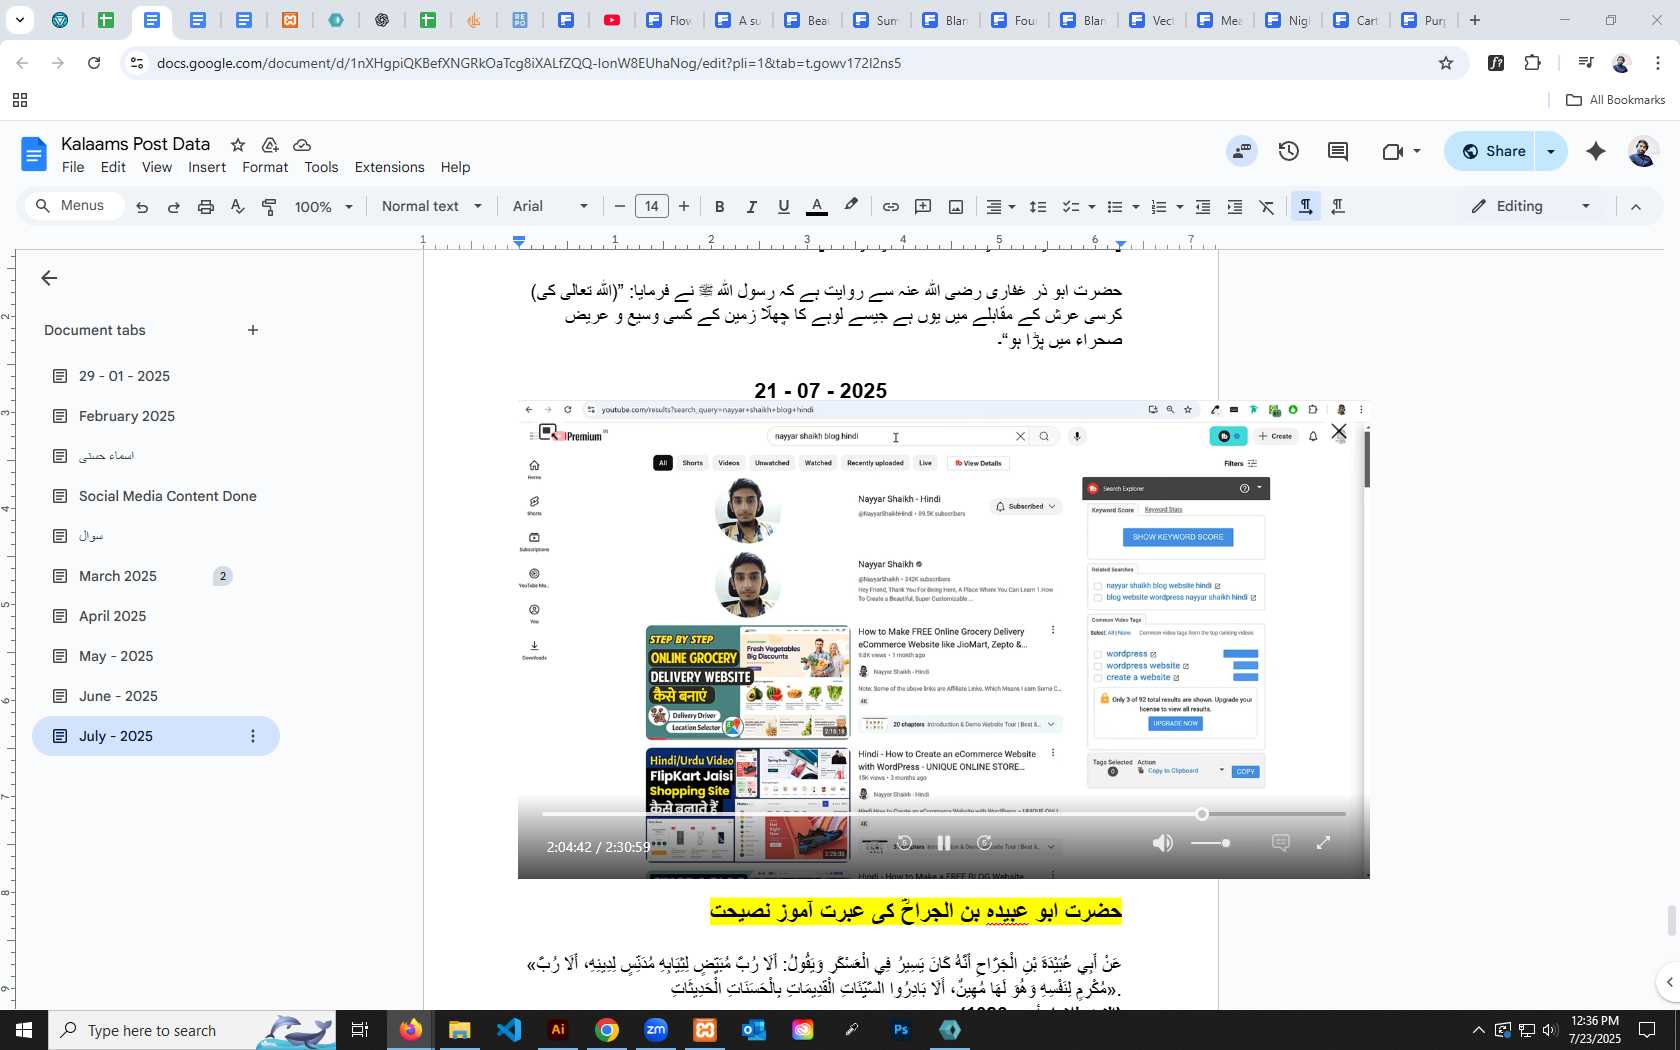Image resolution: width=1680 pixels, height=1050 pixels.
Task: Adjust the video volume slider
Action: tap(1211, 843)
